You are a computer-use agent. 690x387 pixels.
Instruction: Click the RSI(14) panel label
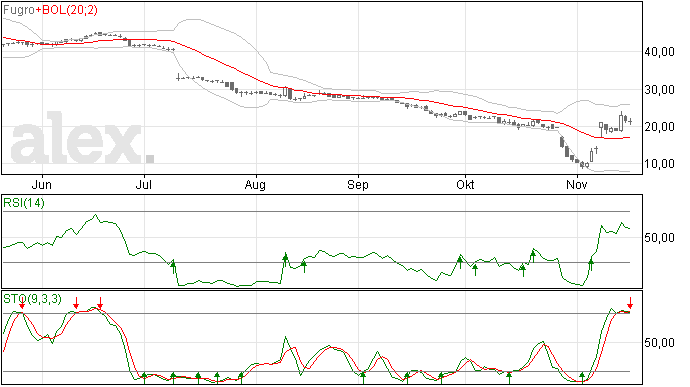24,203
